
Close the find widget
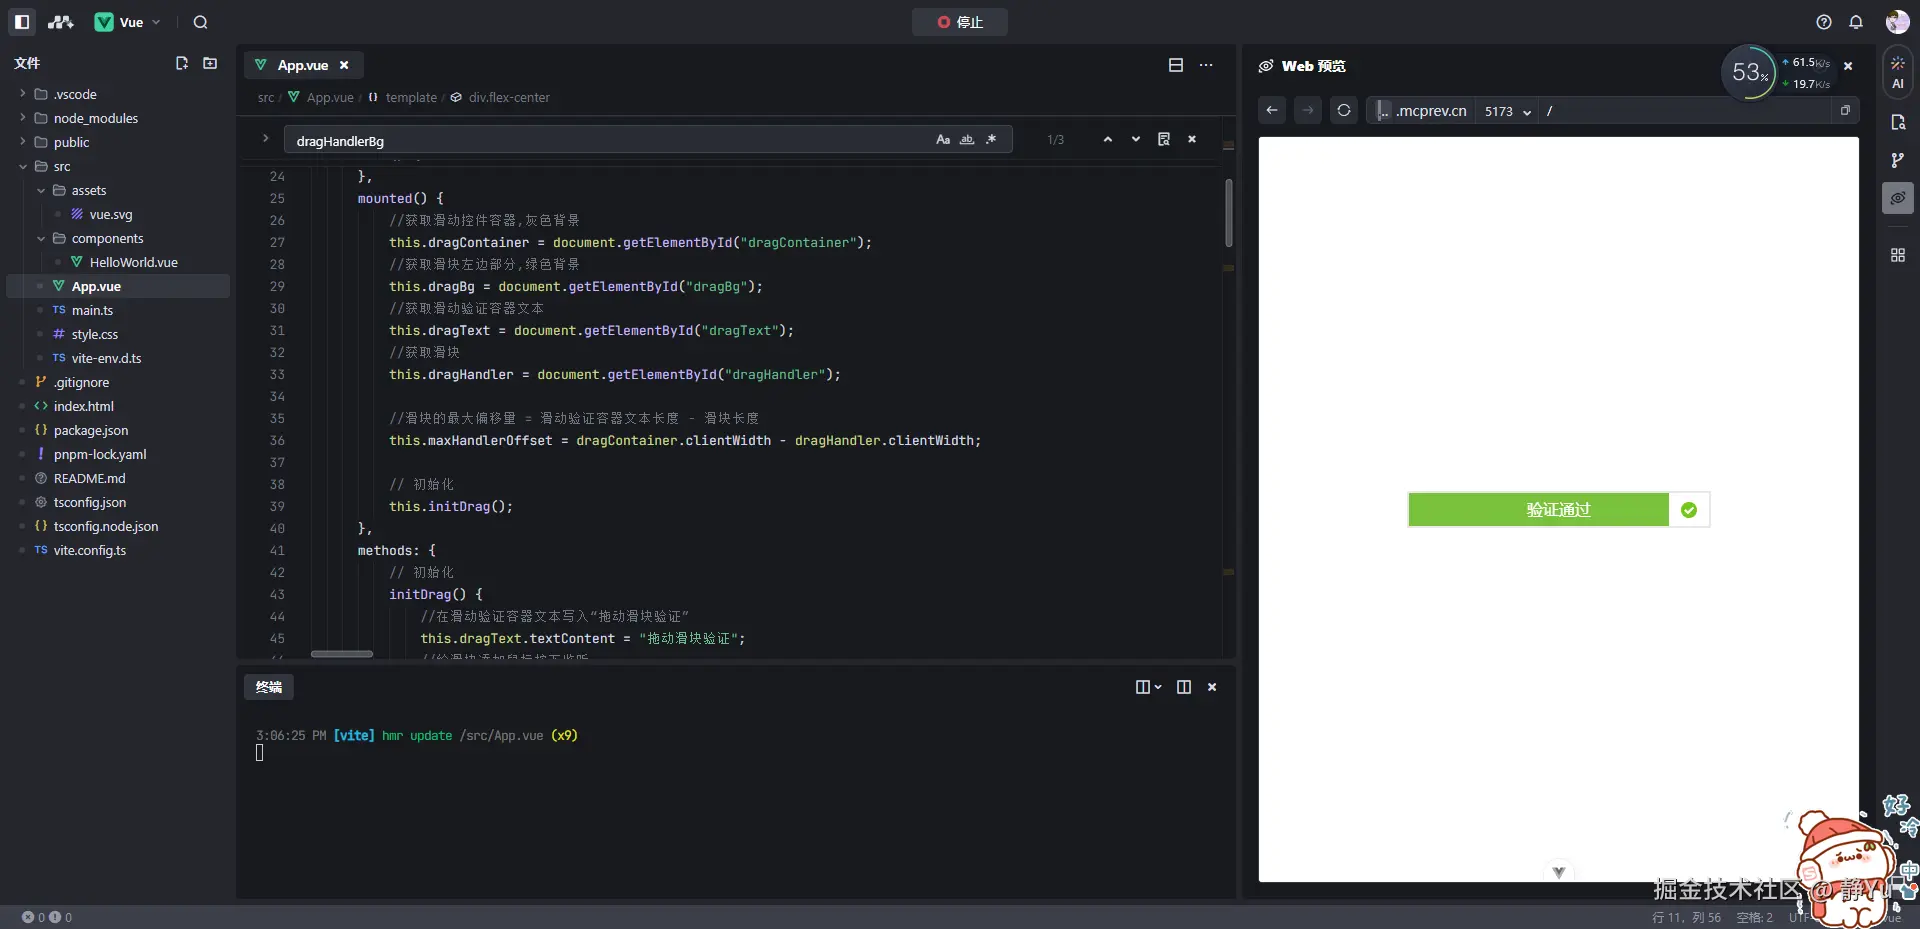click(x=1192, y=139)
